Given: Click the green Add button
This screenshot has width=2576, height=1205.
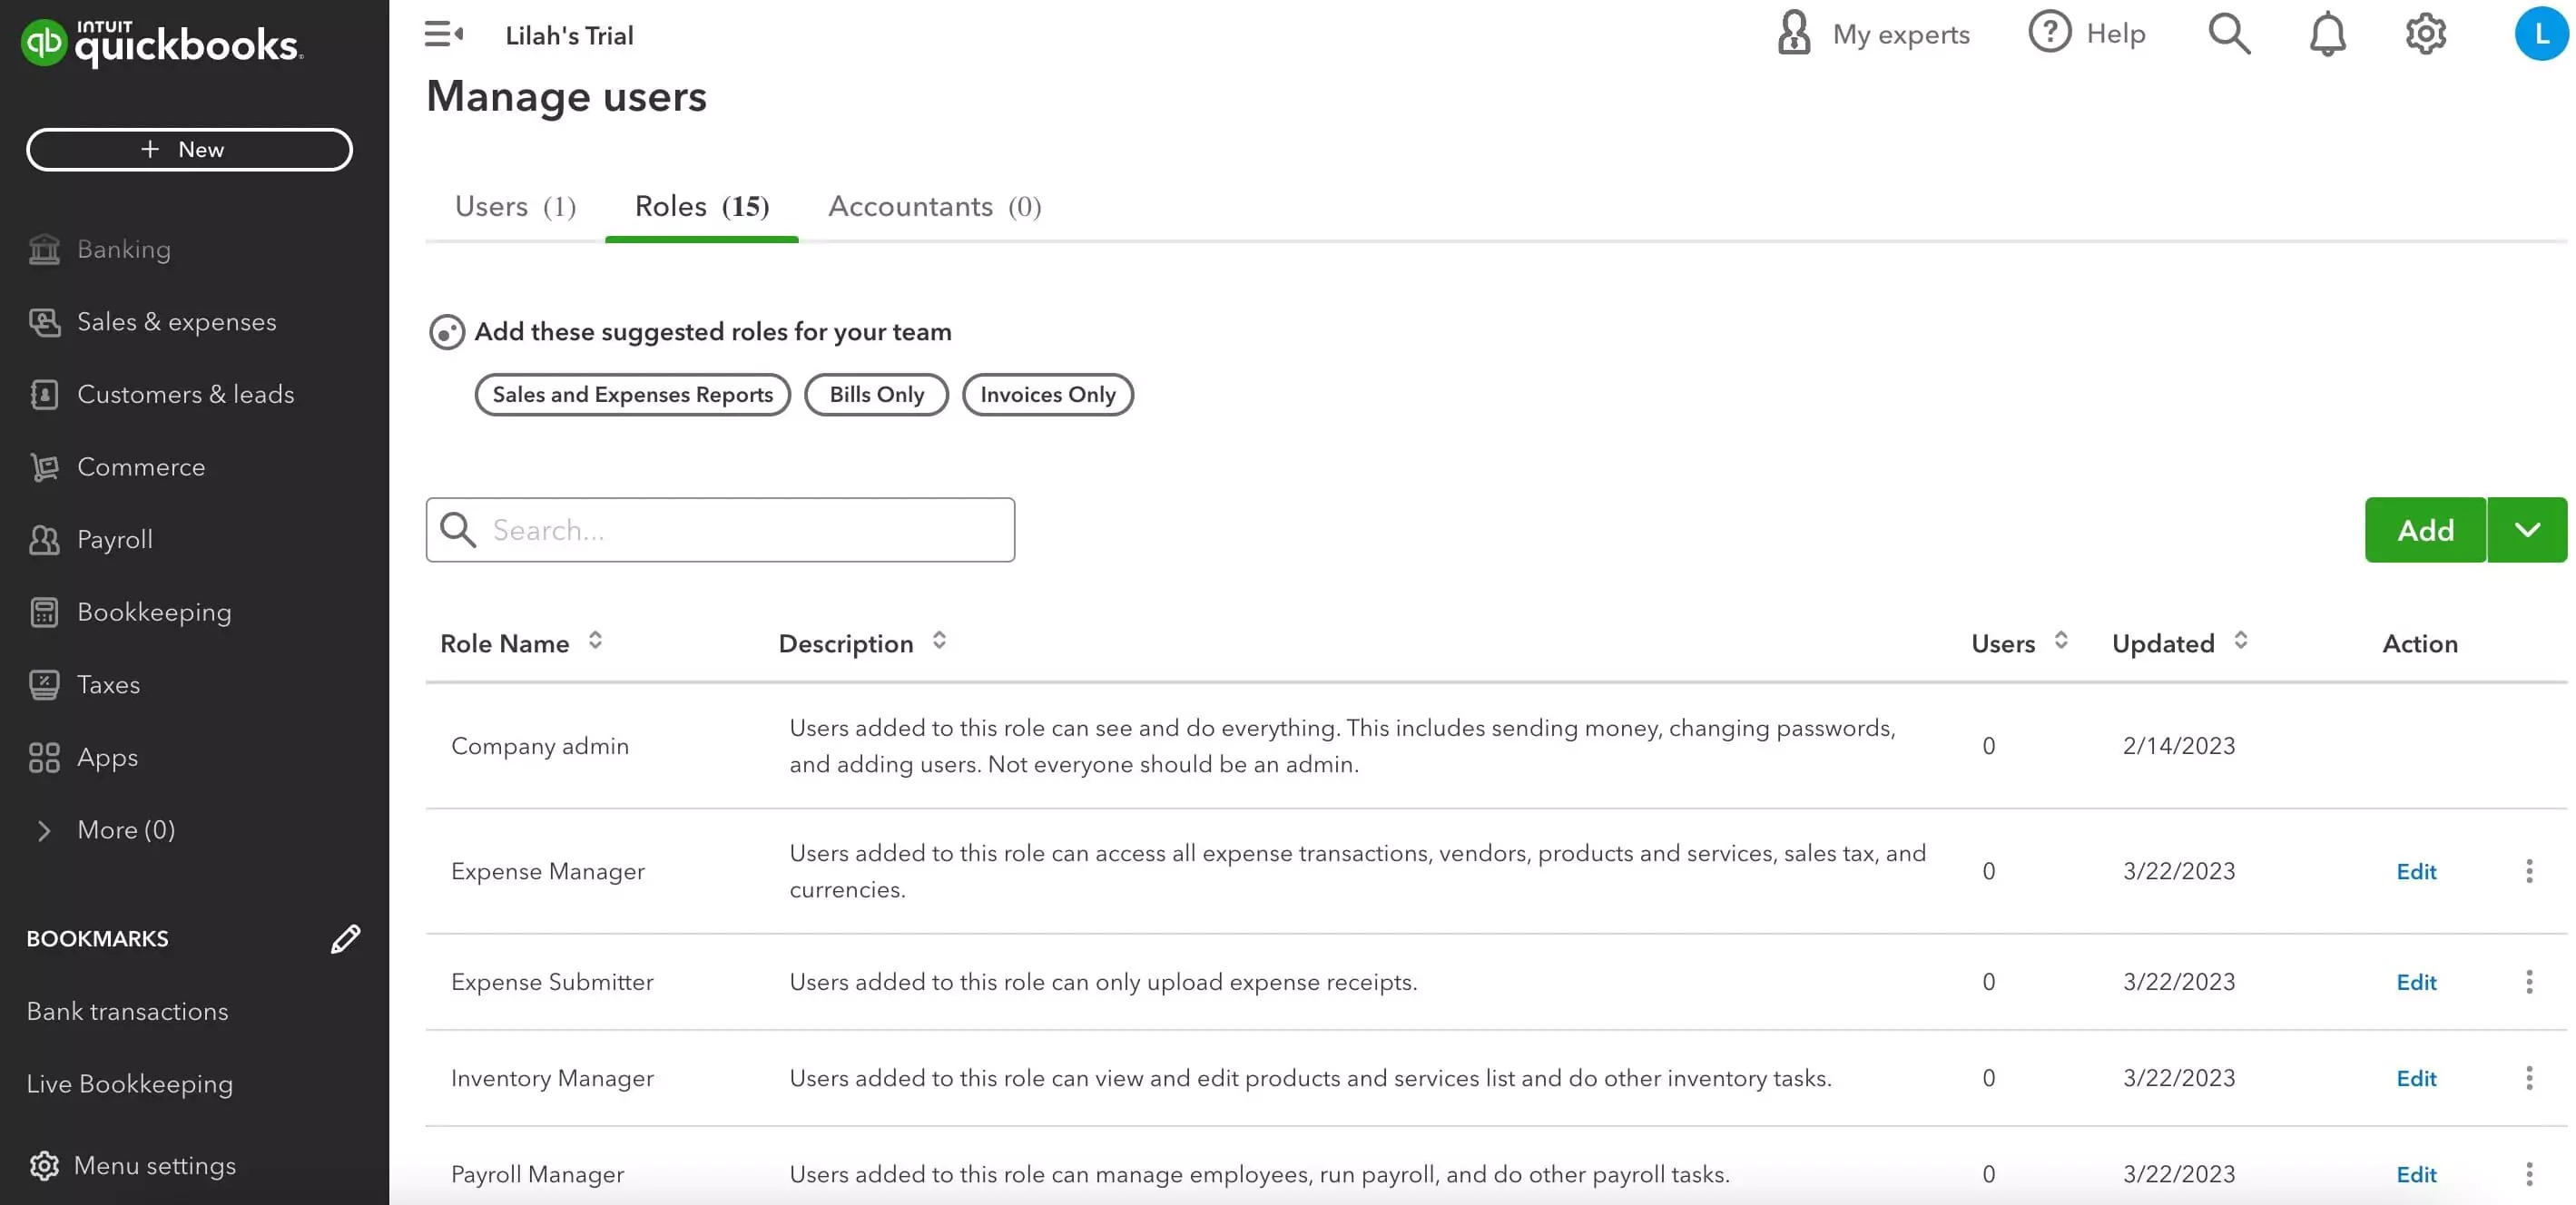Looking at the screenshot, I should pos(2424,530).
